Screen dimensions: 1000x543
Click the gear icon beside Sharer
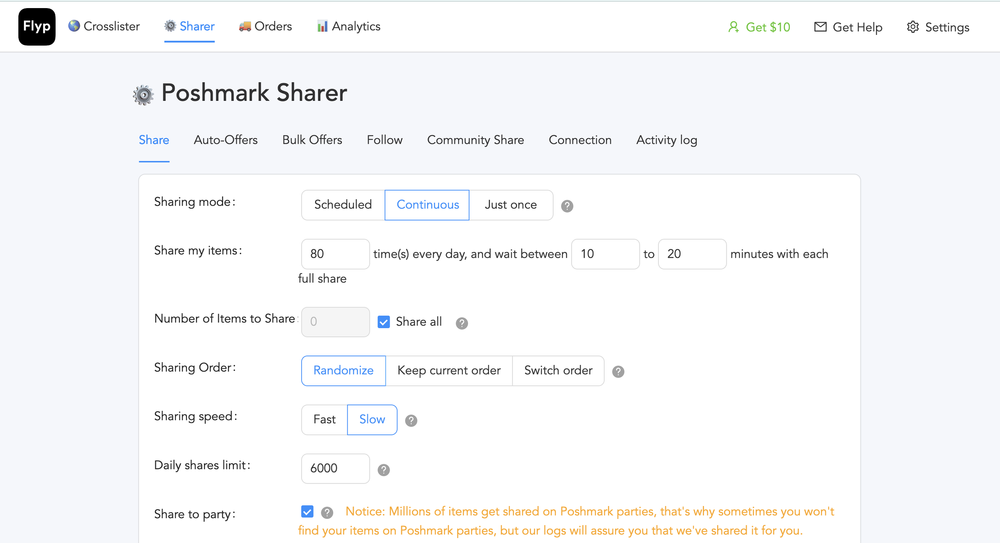(170, 26)
